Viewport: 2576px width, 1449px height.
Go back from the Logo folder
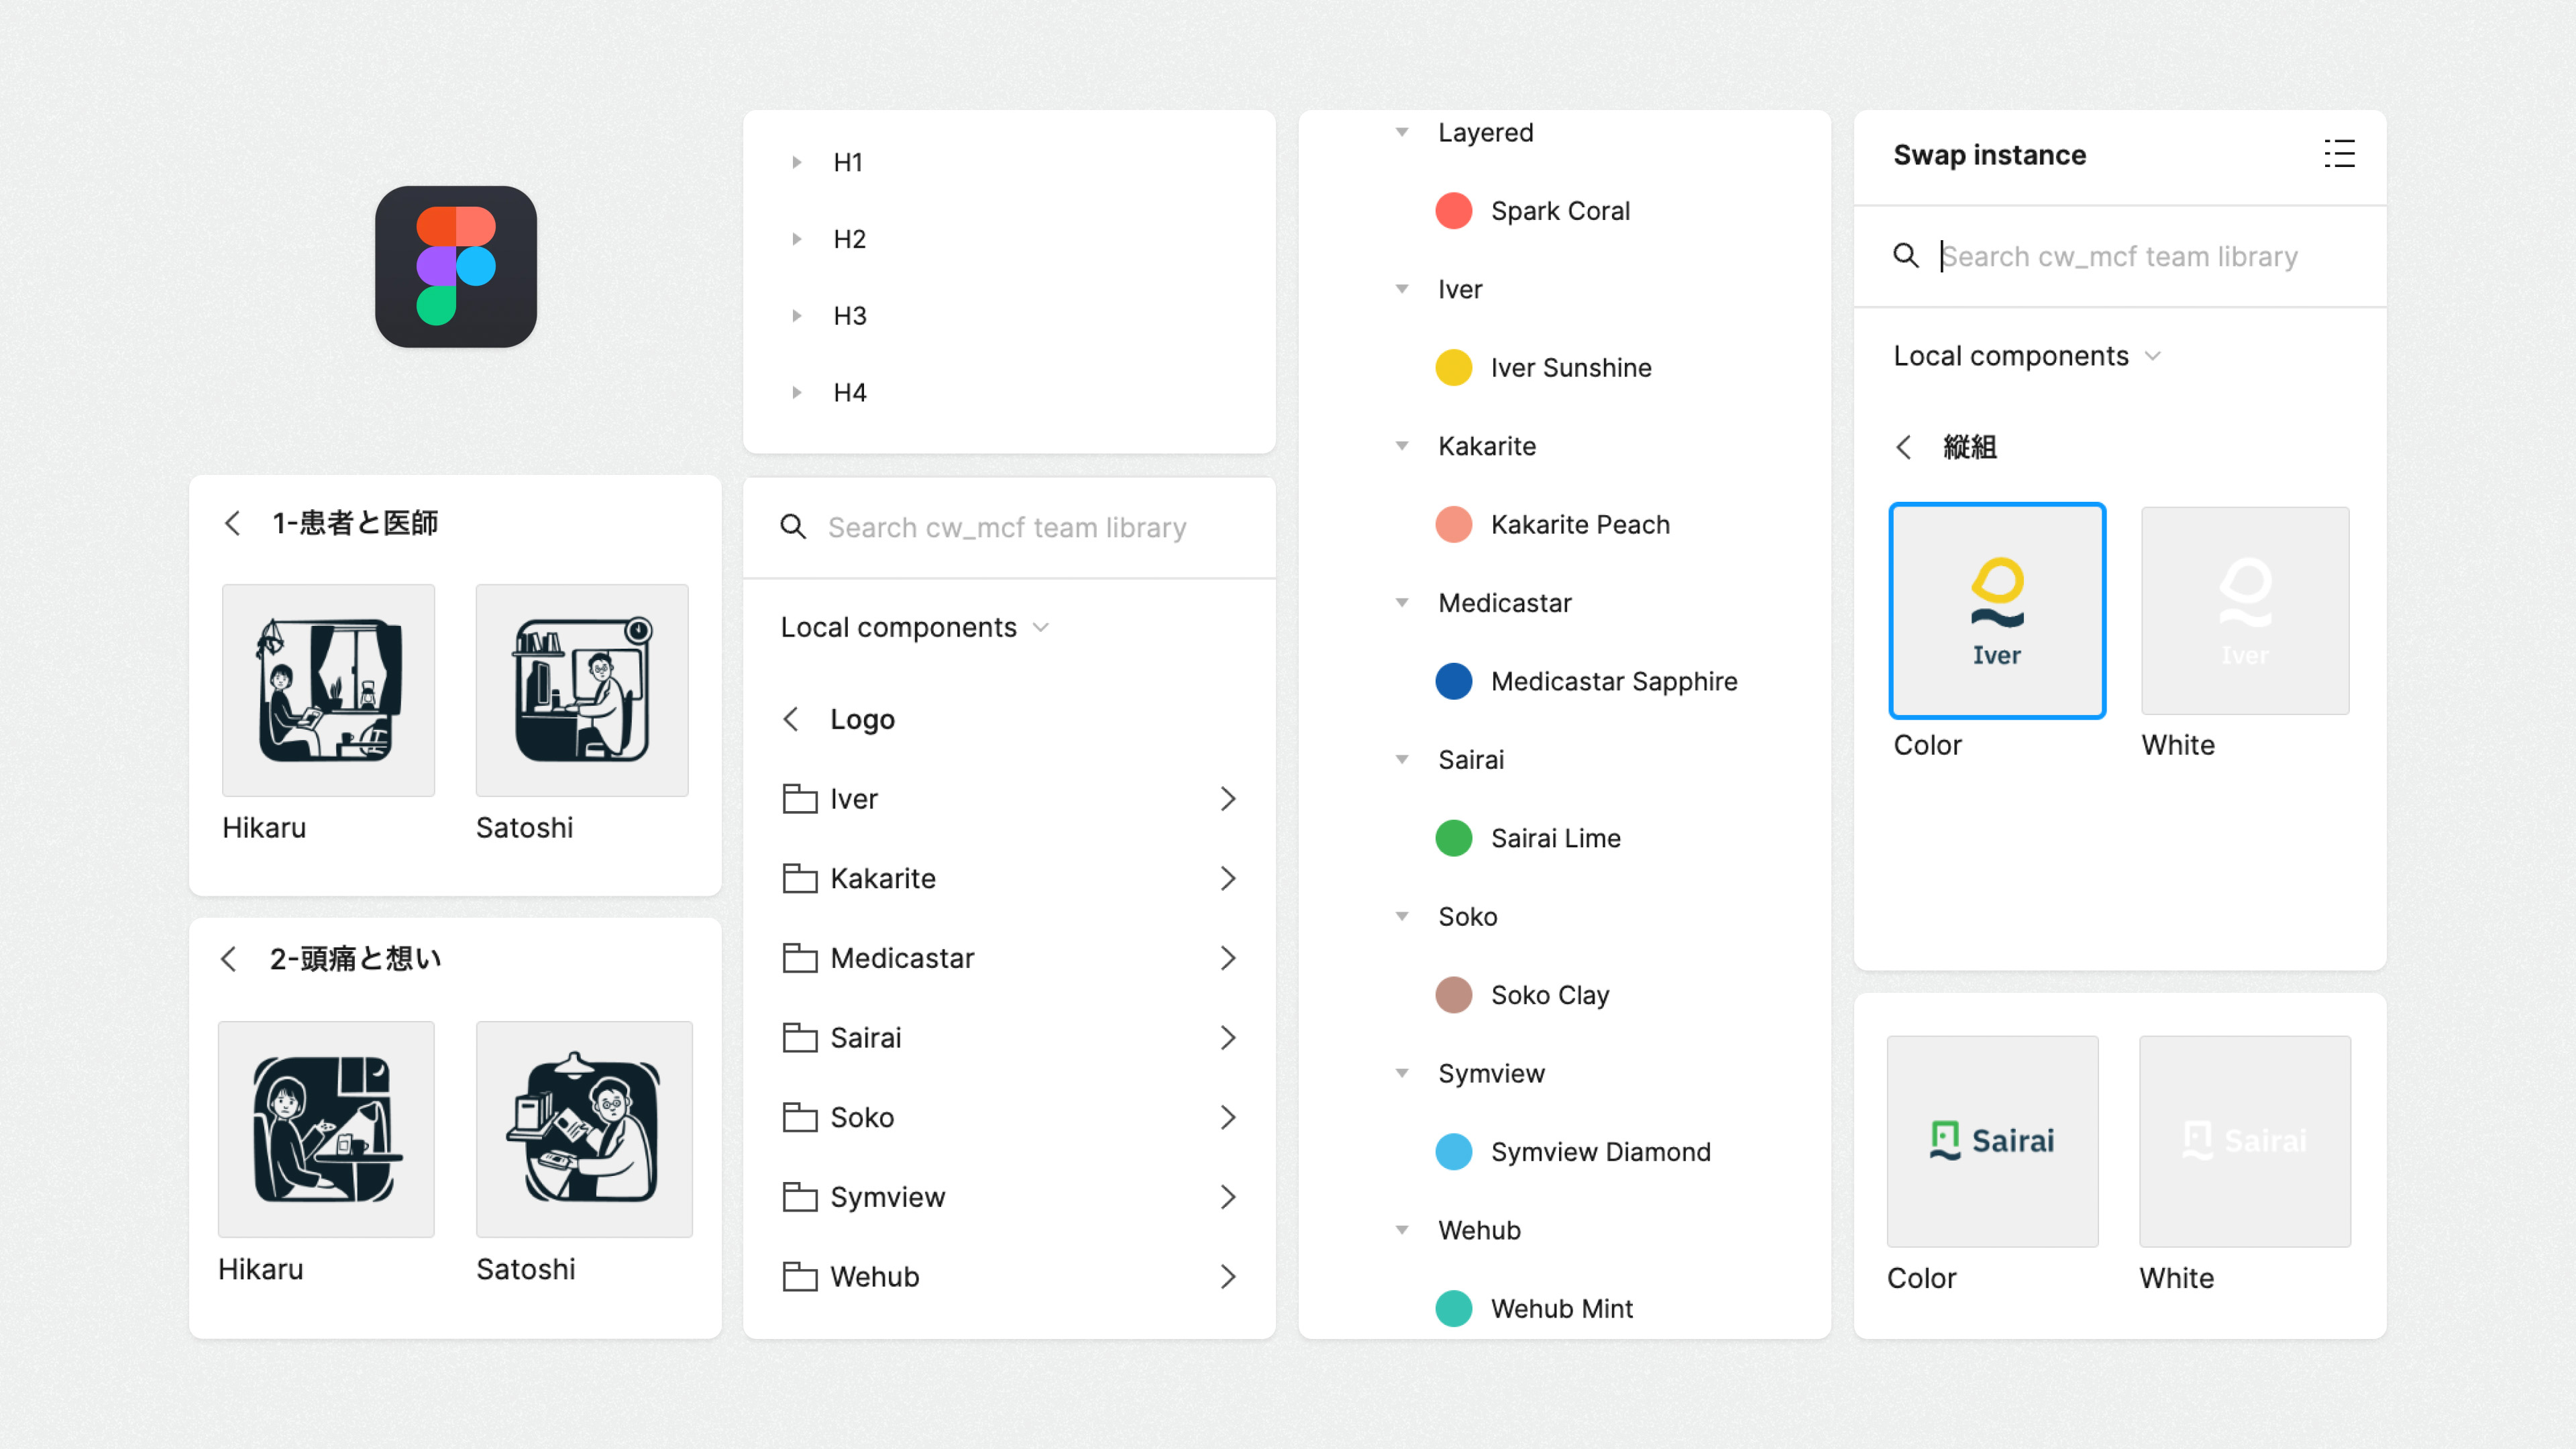791,719
